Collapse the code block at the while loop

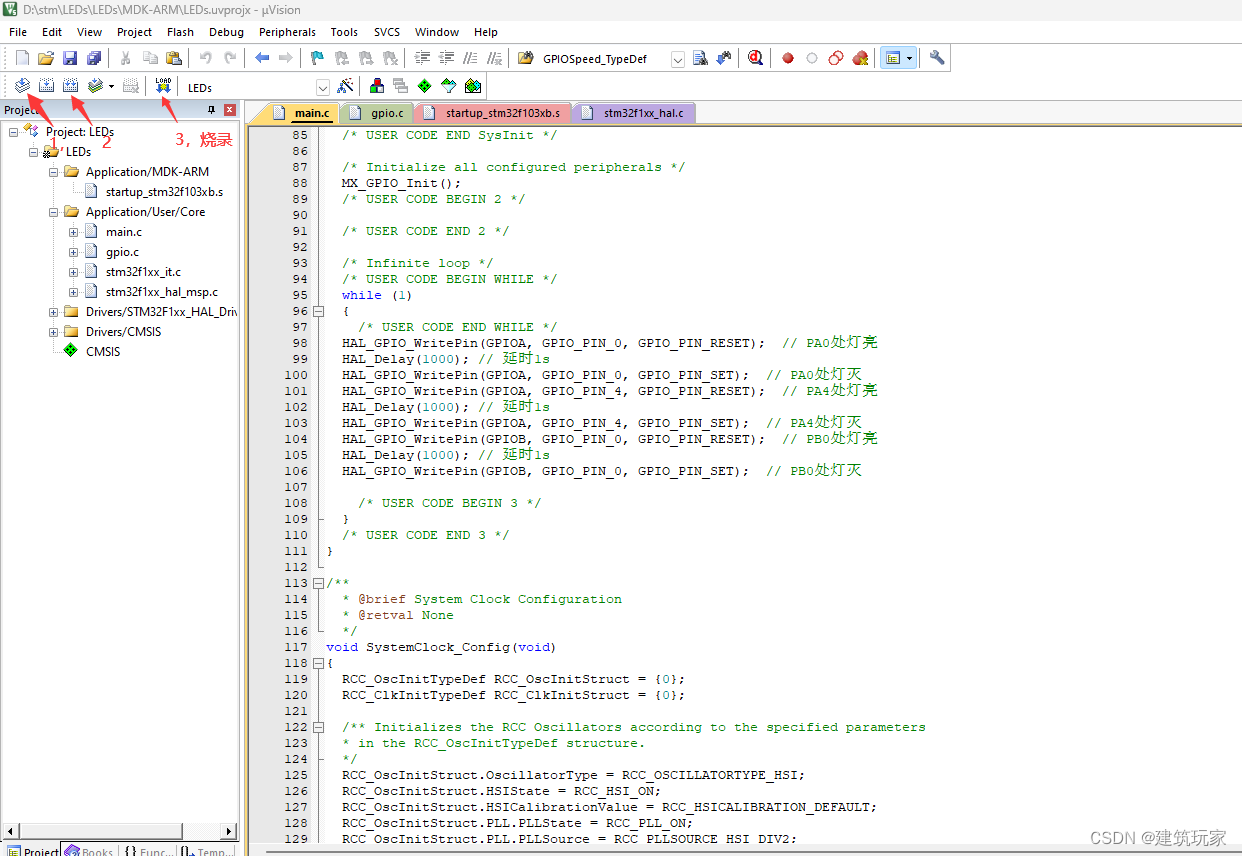click(318, 311)
